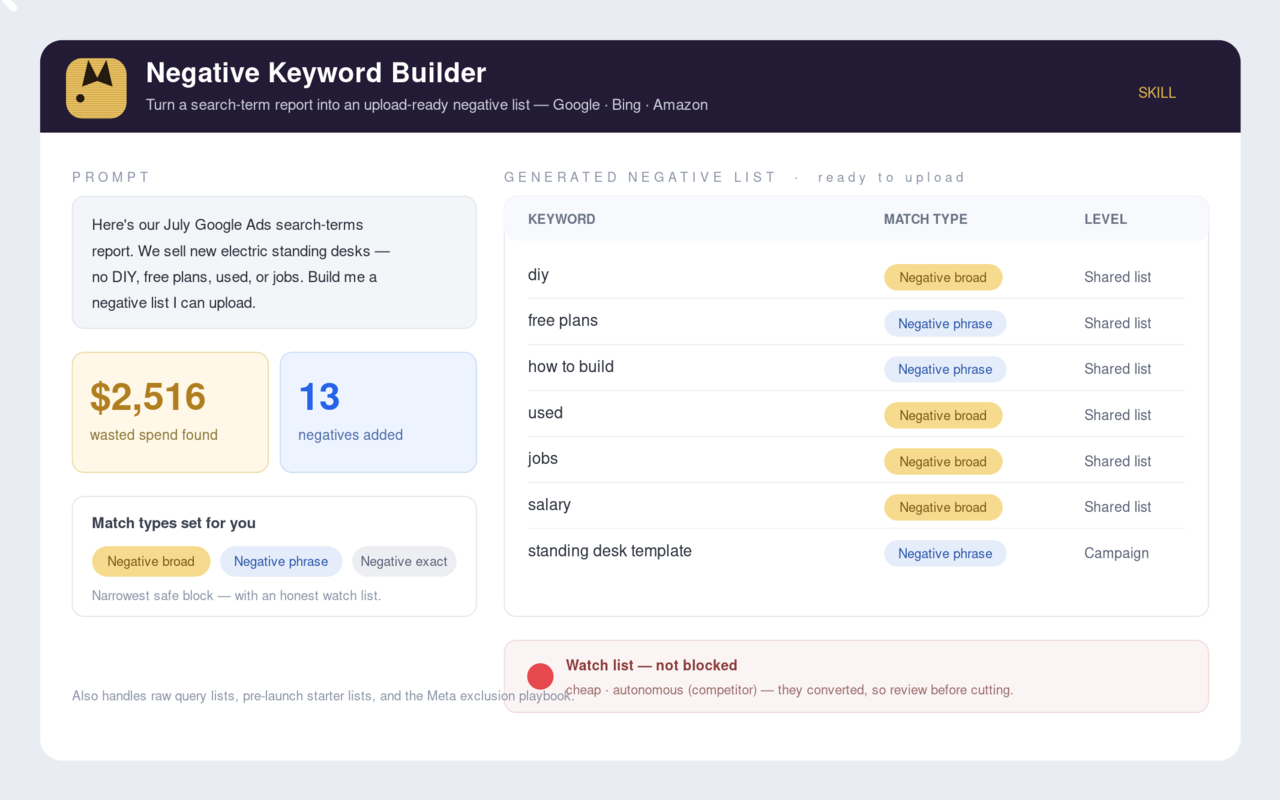Click the 'PROMPT' section label

[111, 177]
